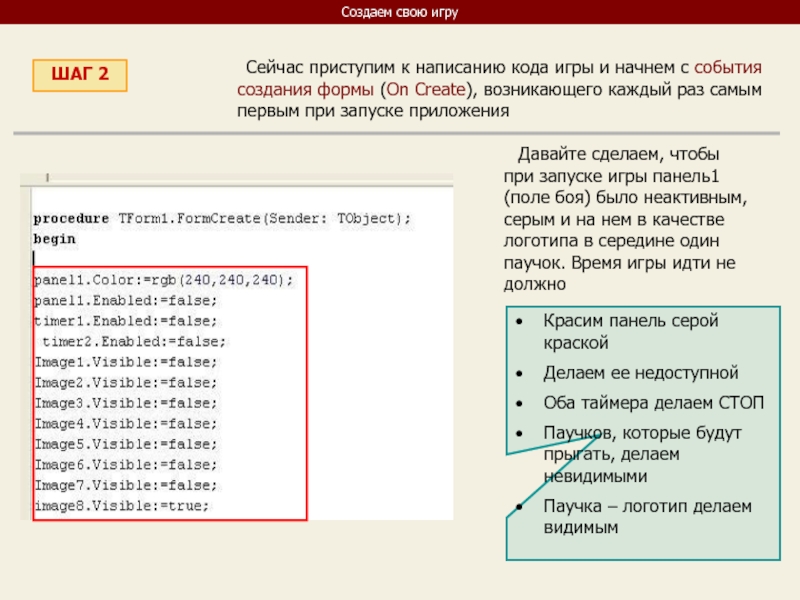This screenshot has height=600, width=800.
Task: Click the 'Image4.Visible:=false;' line
Action: [126, 423]
